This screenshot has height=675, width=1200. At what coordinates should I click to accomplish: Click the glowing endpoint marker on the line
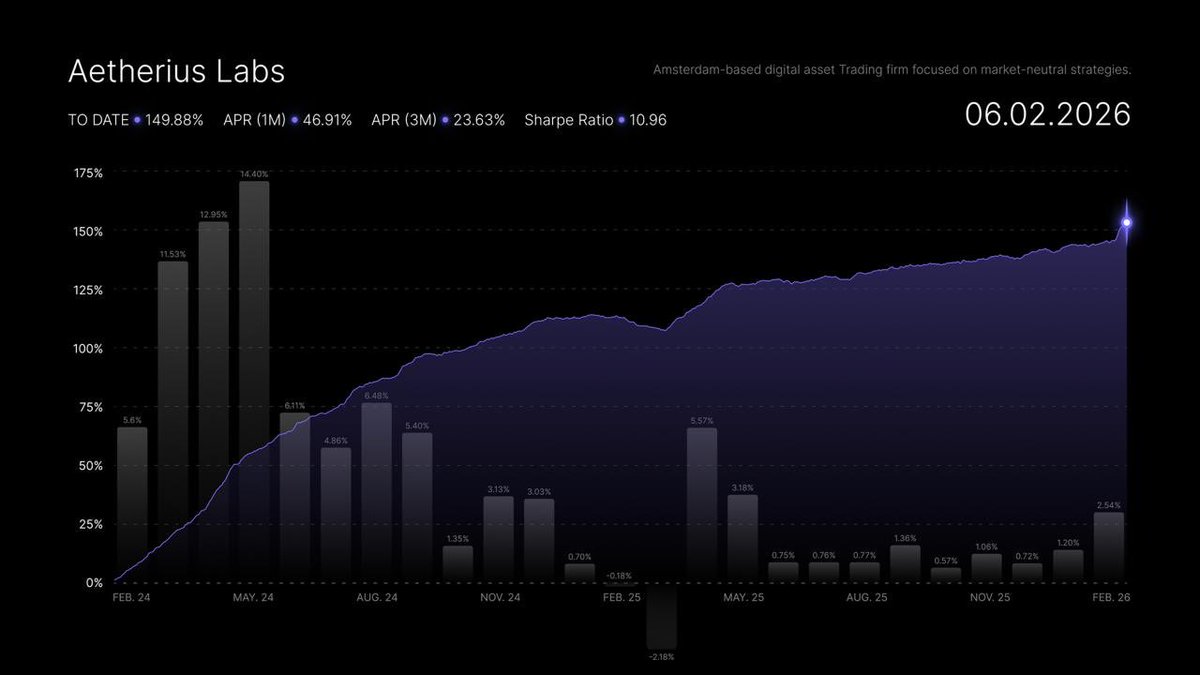pyautogui.click(x=1127, y=222)
